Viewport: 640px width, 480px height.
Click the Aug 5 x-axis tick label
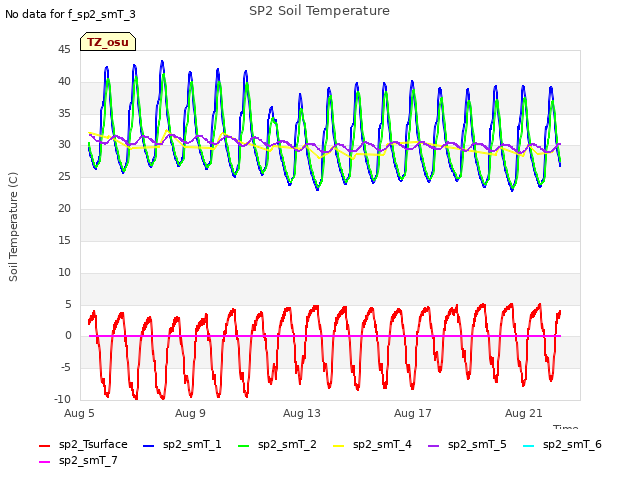[79, 413]
